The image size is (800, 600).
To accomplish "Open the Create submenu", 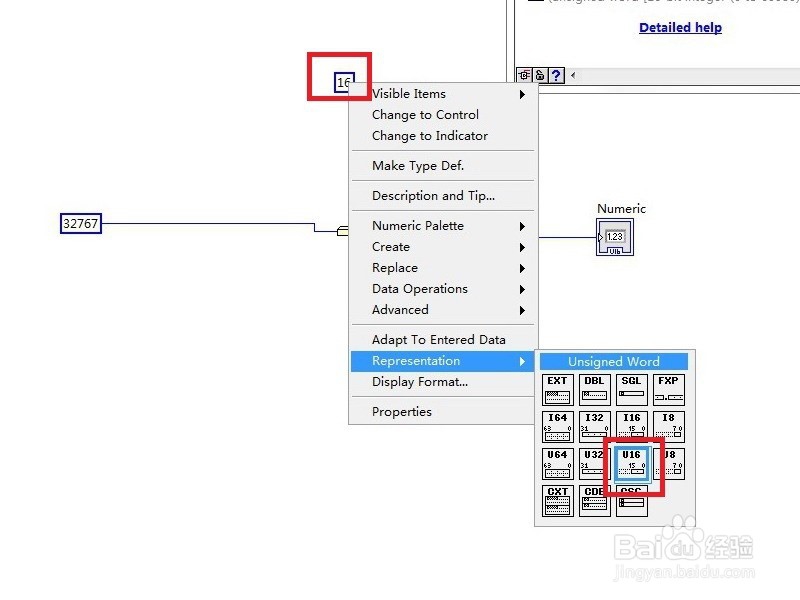I will pos(443,247).
